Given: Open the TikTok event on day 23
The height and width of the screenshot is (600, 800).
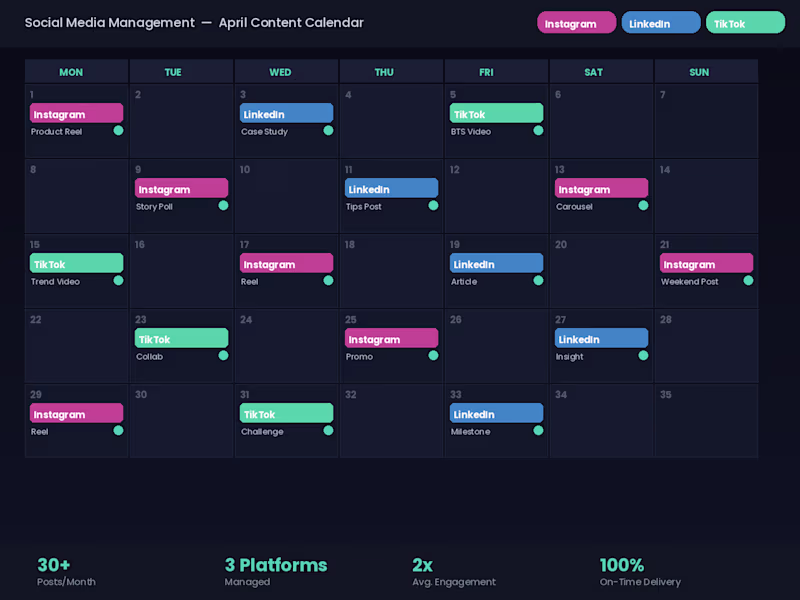Looking at the screenshot, I should (182, 338).
